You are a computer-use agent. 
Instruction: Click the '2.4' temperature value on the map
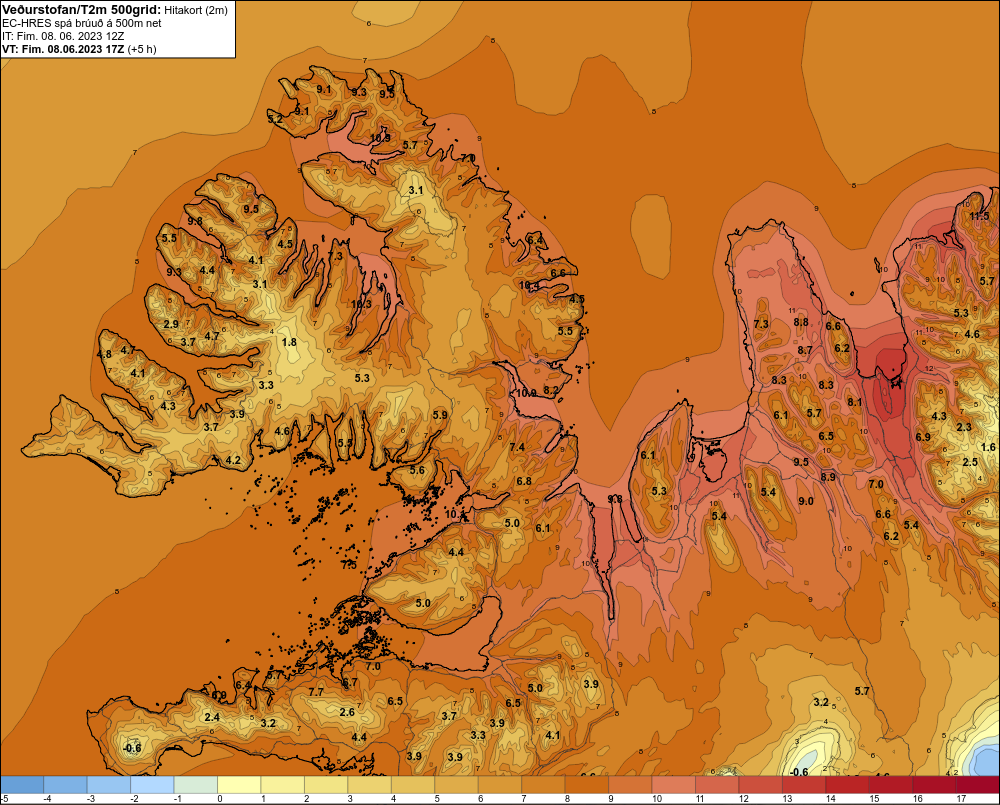[x=212, y=718]
